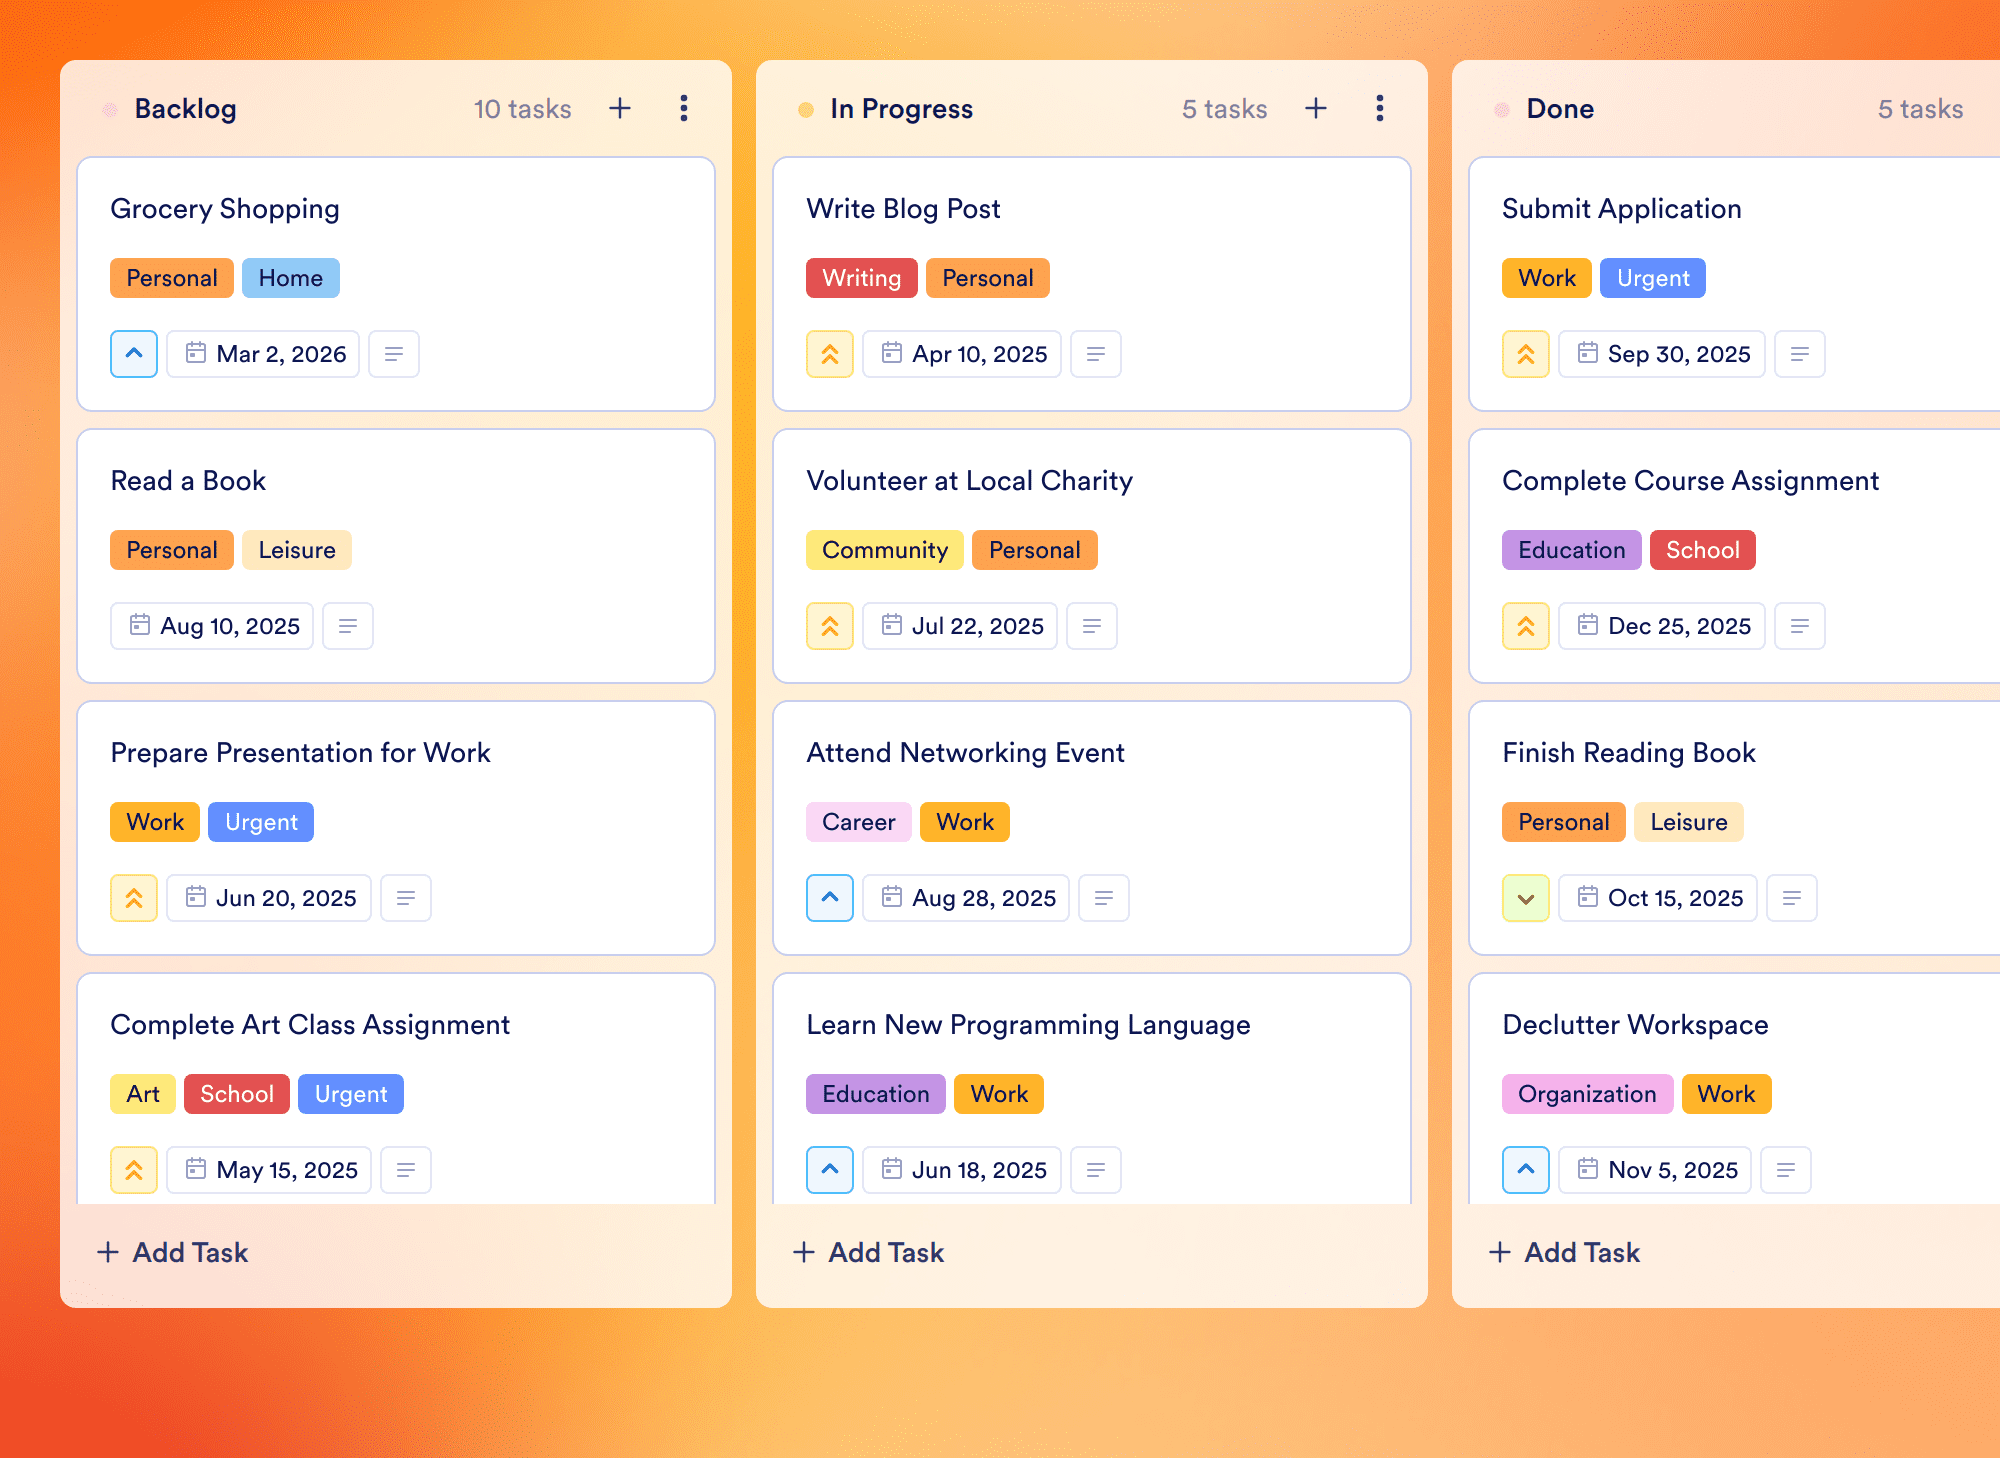Click Add Task under Backlog column

click(172, 1252)
